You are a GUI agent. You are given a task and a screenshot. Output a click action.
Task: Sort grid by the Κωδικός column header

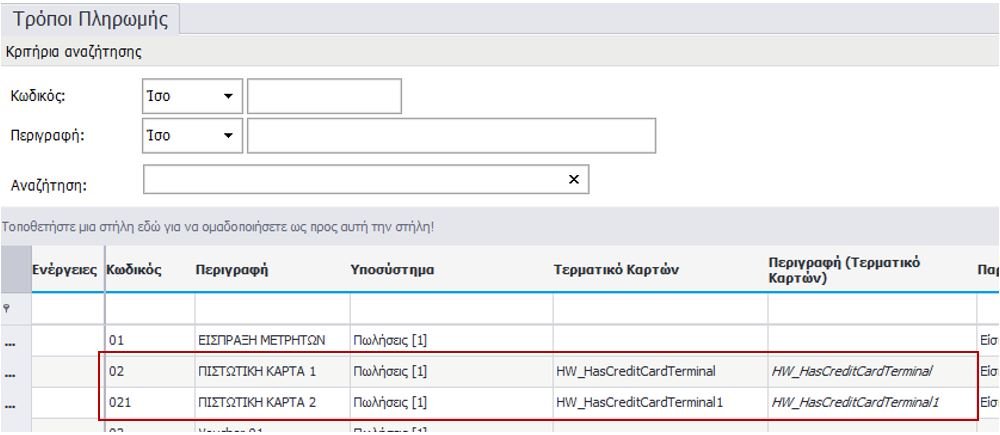coord(134,270)
